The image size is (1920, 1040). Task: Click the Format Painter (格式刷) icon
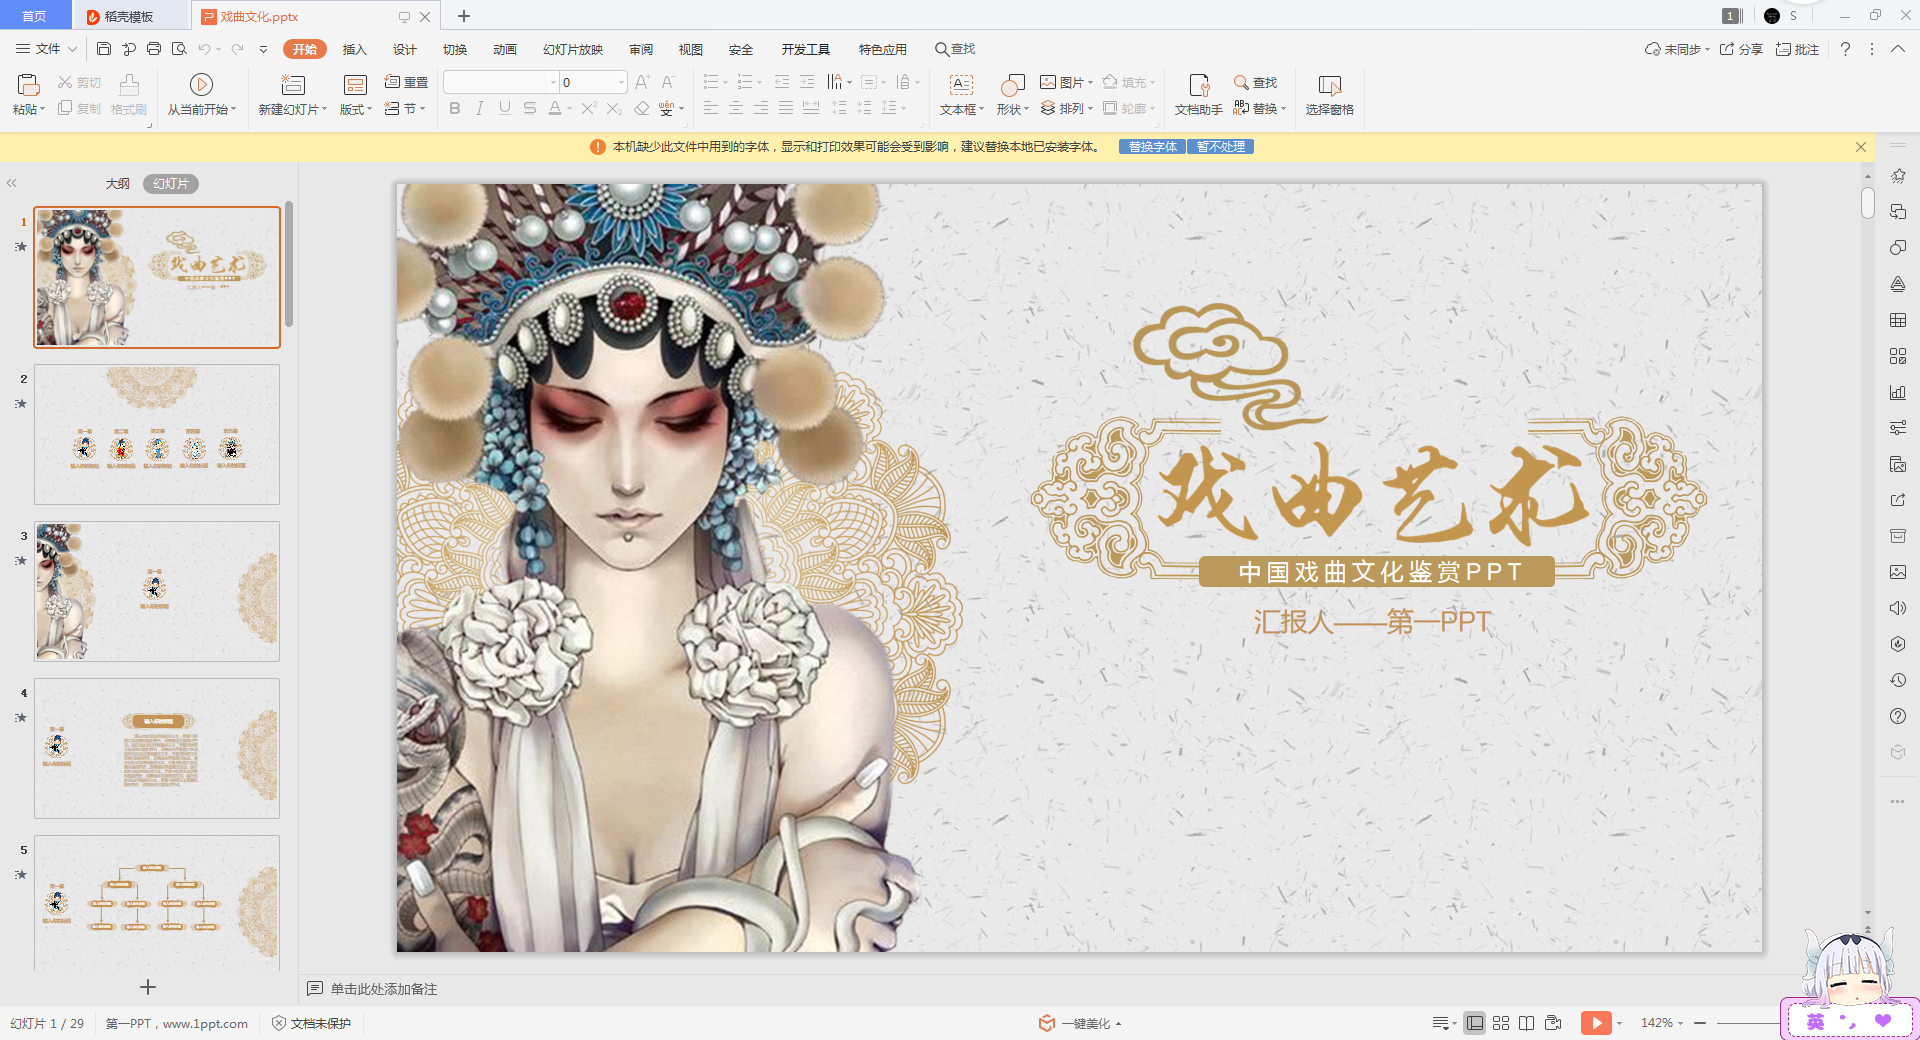129,84
